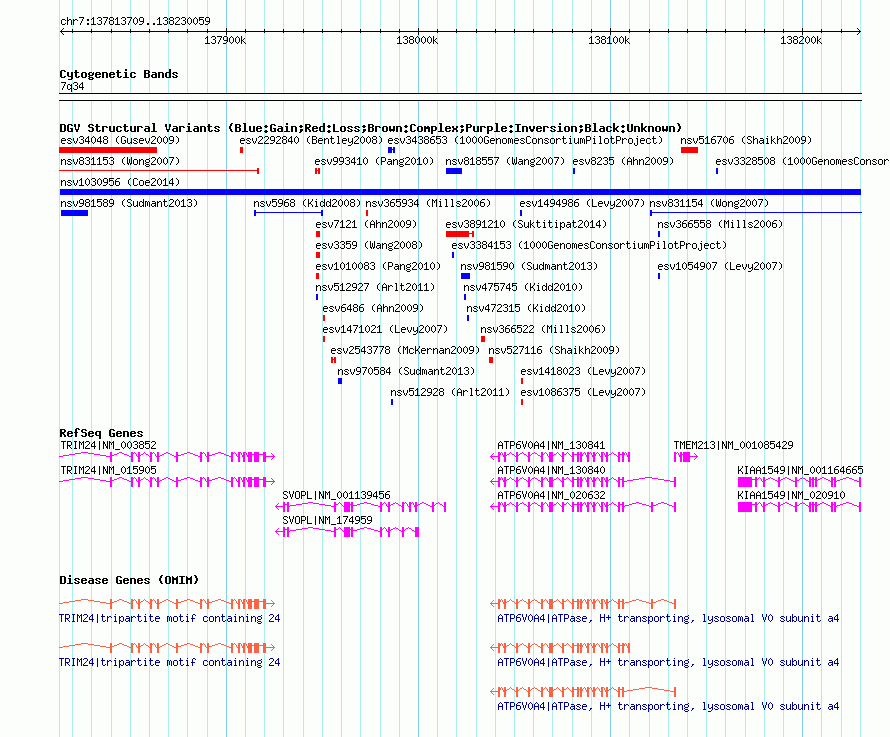This screenshot has width=890, height=737.
Task: Select esv7121 (Ahn2009) variant label
Action: 366,224
